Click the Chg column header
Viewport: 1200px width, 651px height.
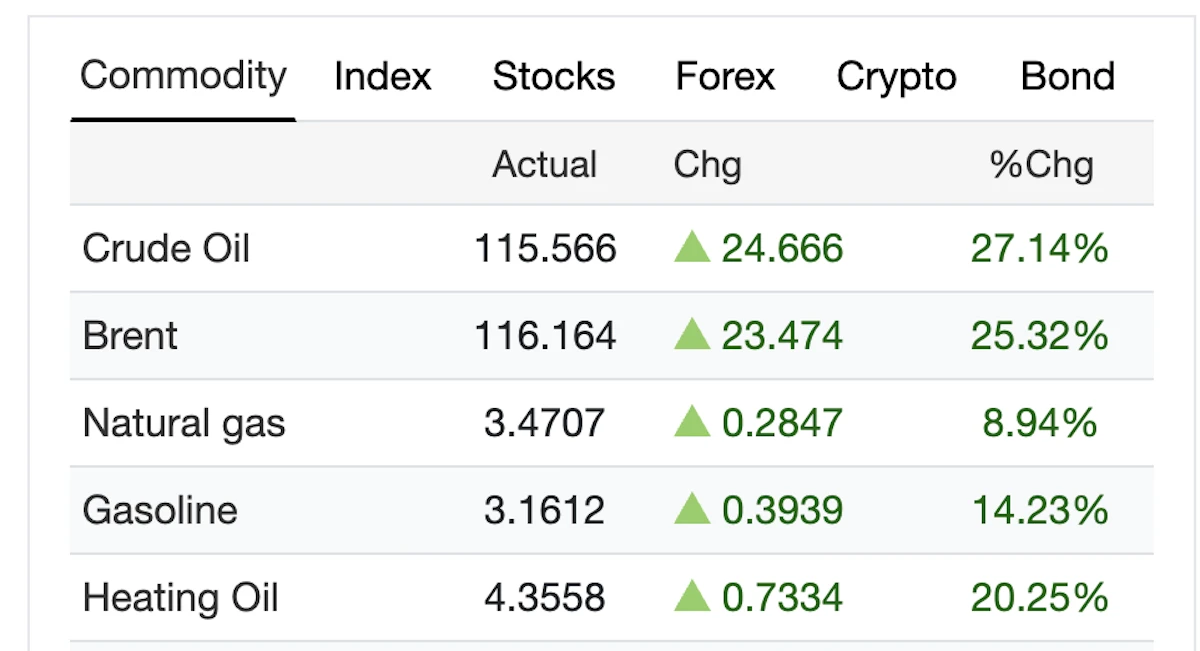click(707, 165)
